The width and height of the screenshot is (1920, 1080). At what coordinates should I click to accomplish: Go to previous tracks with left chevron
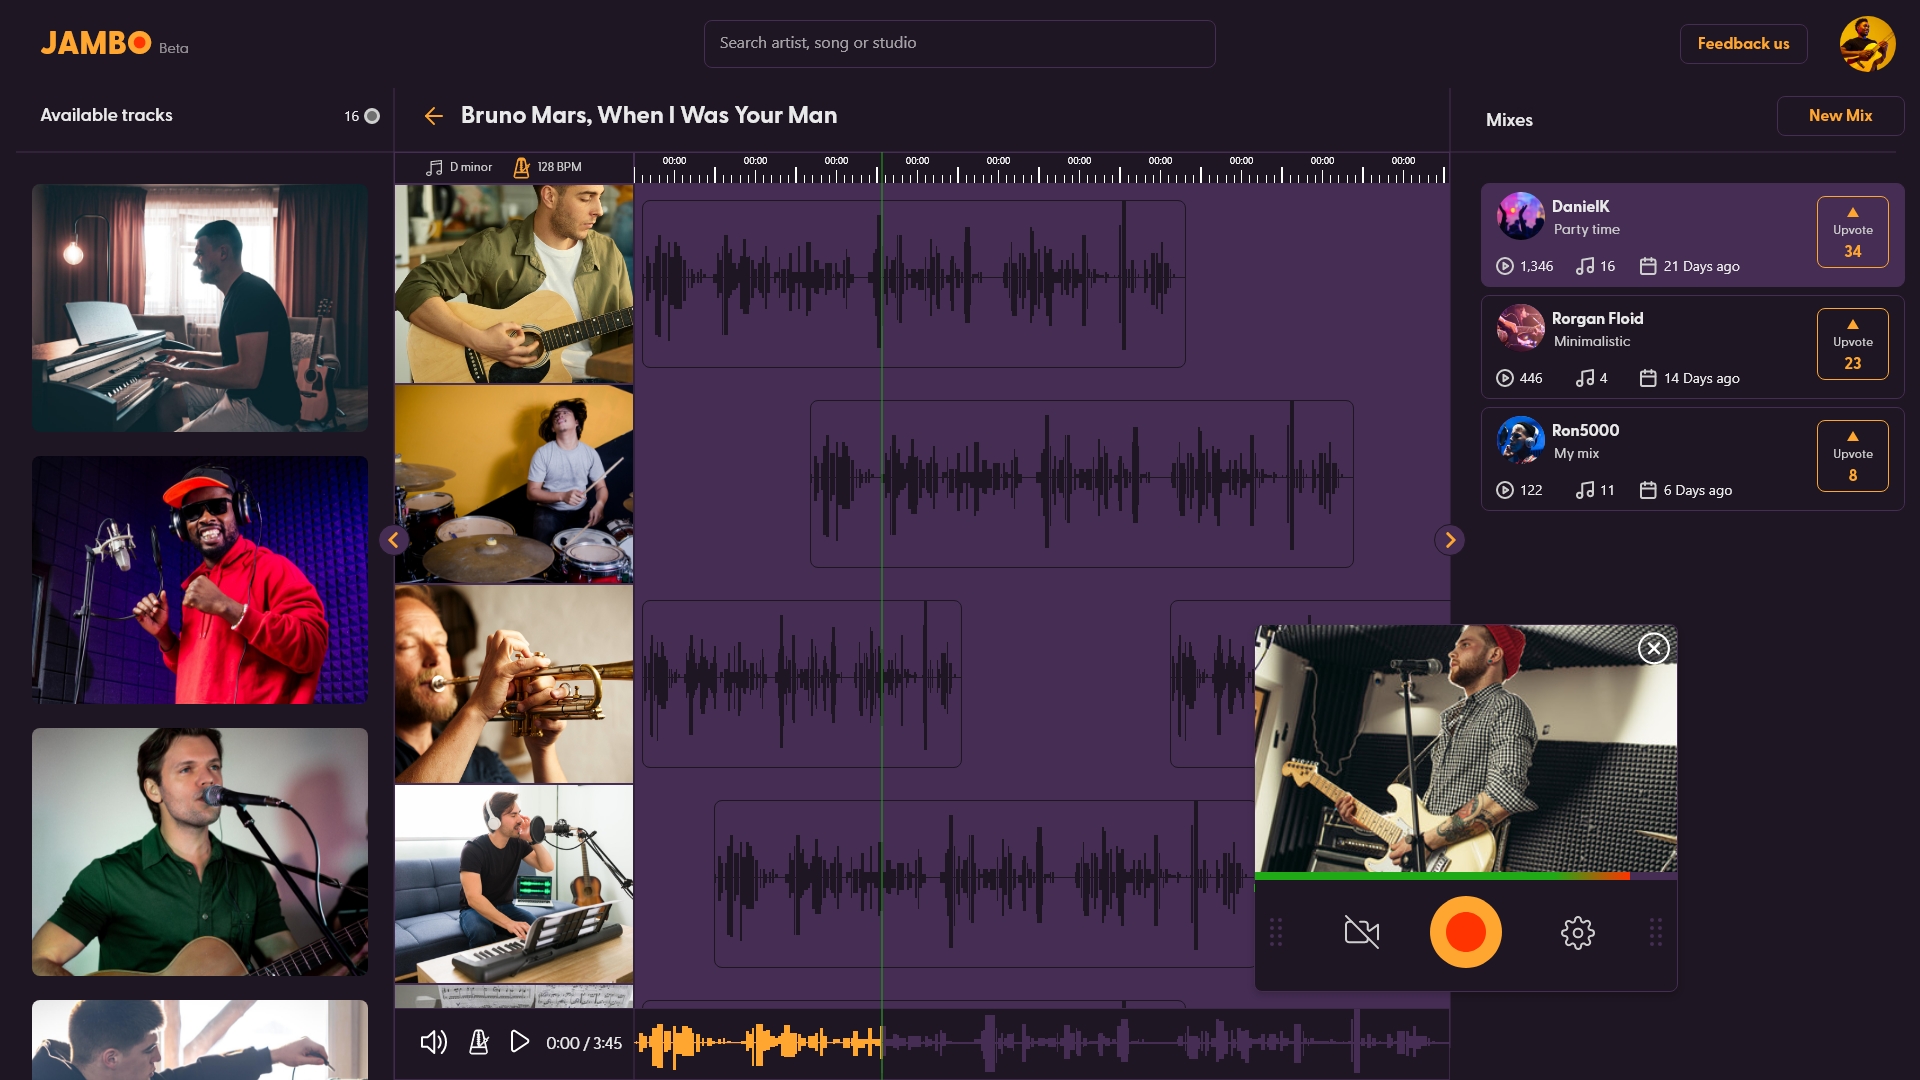[394, 540]
